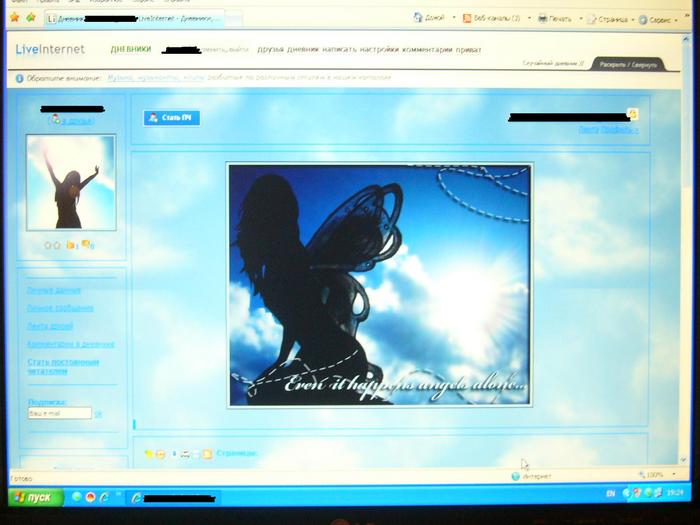700x525 pixels.
Task: Click the OK link next to the e-mail field
Action: tap(98, 414)
